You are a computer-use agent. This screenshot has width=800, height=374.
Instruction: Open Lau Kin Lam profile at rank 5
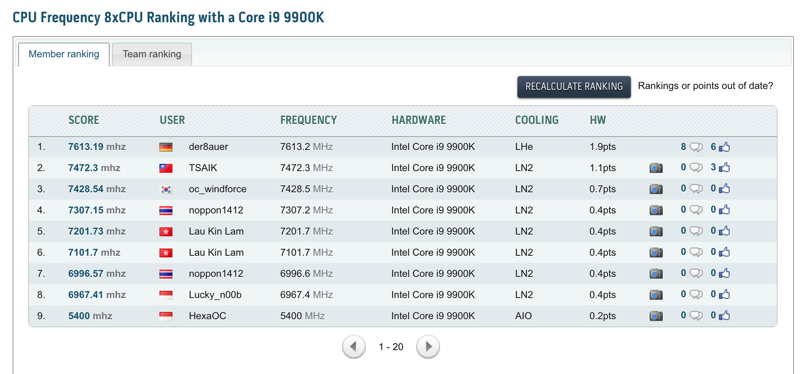(216, 231)
